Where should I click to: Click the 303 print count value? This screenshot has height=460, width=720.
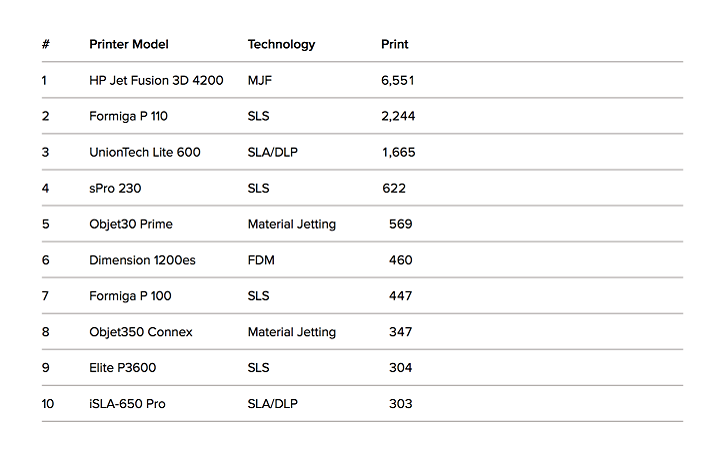click(400, 404)
